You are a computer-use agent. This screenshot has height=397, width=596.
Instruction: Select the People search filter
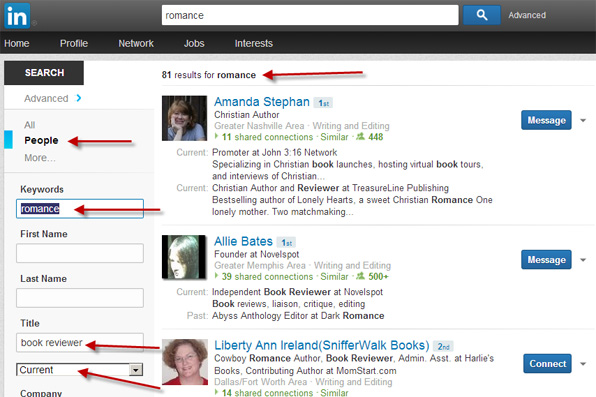tap(41, 140)
